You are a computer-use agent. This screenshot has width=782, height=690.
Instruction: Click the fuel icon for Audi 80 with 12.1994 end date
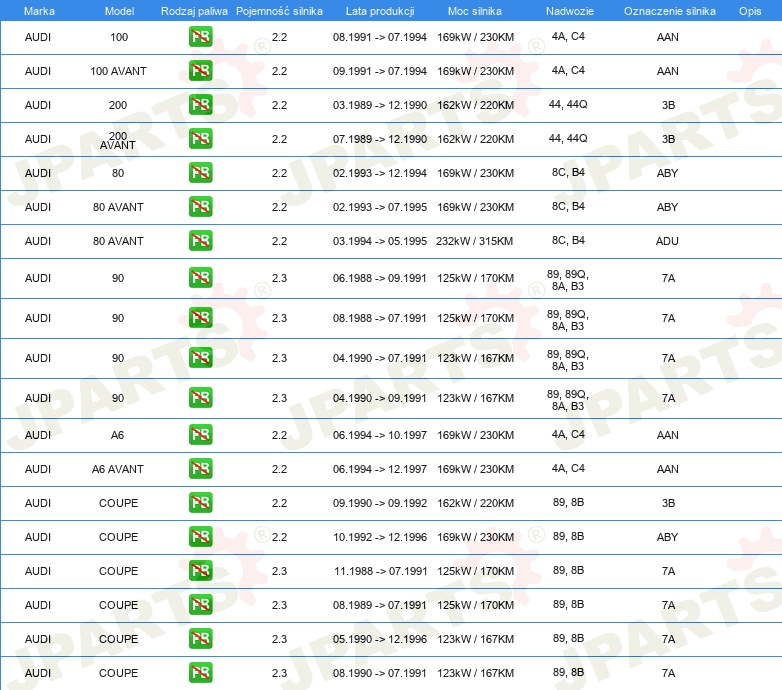(200, 173)
